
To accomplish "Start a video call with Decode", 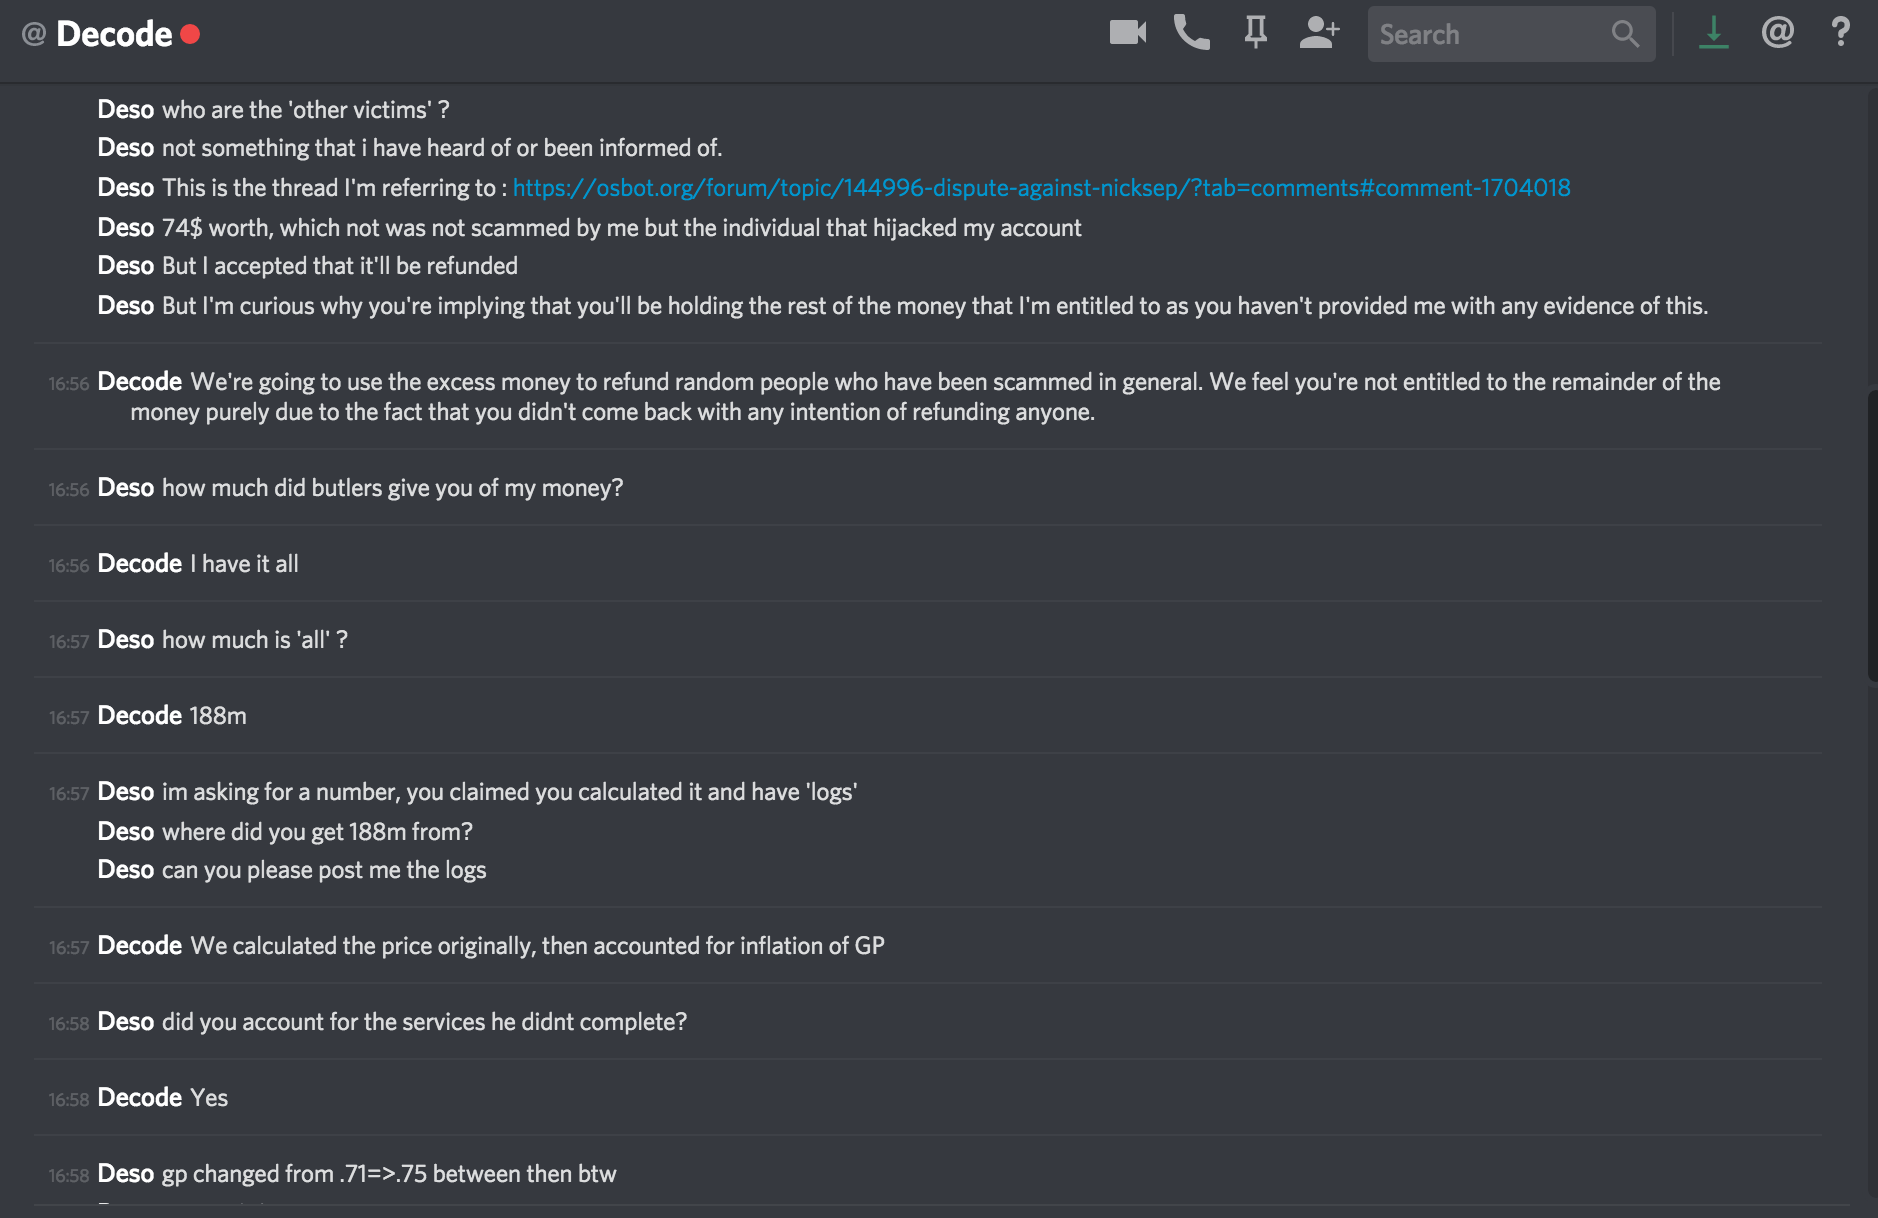I will coord(1127,33).
